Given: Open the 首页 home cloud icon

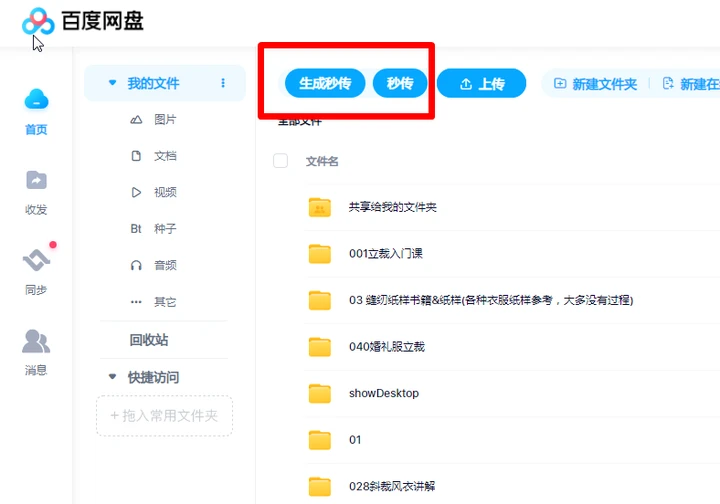Looking at the screenshot, I should (x=36, y=99).
